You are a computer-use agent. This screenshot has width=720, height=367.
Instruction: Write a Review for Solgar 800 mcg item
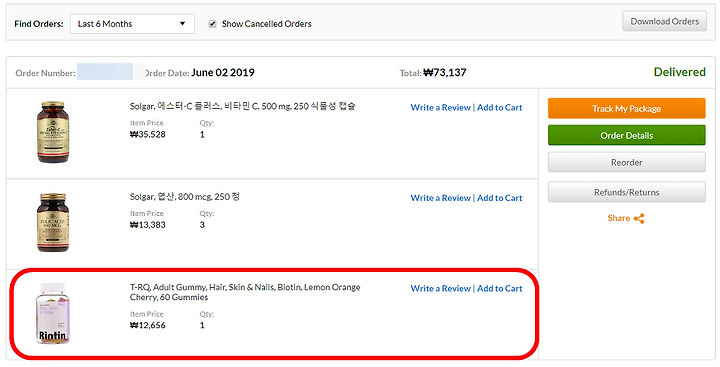(x=440, y=198)
